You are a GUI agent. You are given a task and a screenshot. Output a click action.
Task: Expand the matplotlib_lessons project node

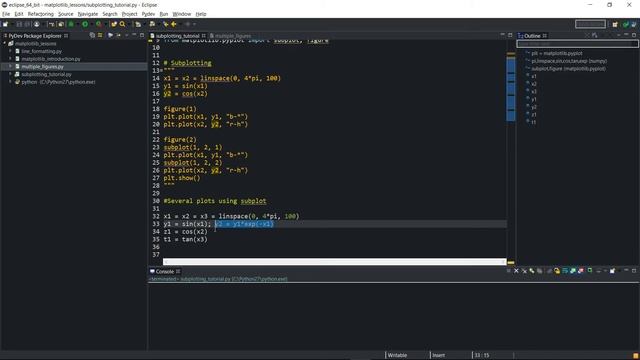coord(4,43)
